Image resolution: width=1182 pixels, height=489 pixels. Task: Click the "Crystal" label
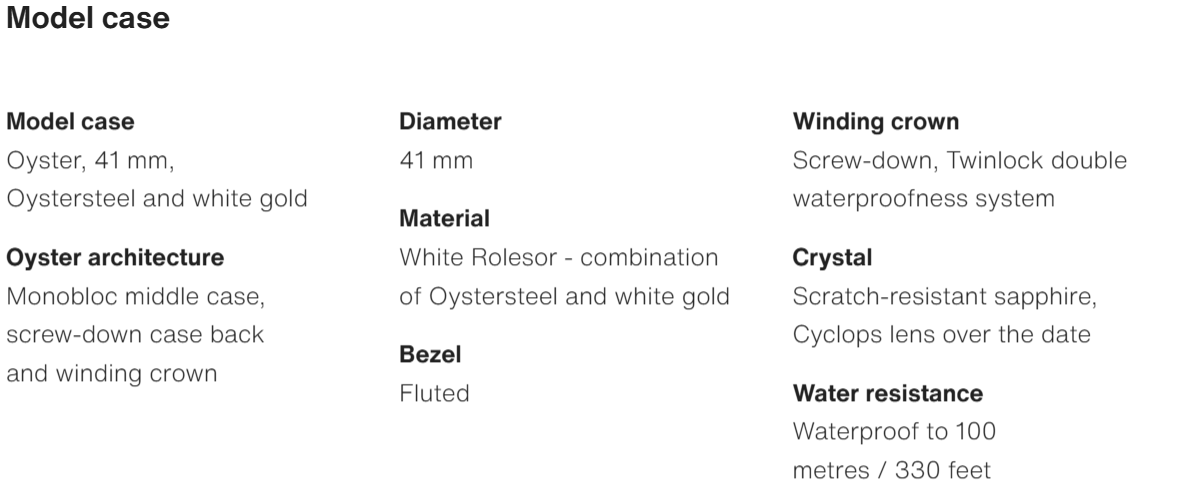pos(832,258)
